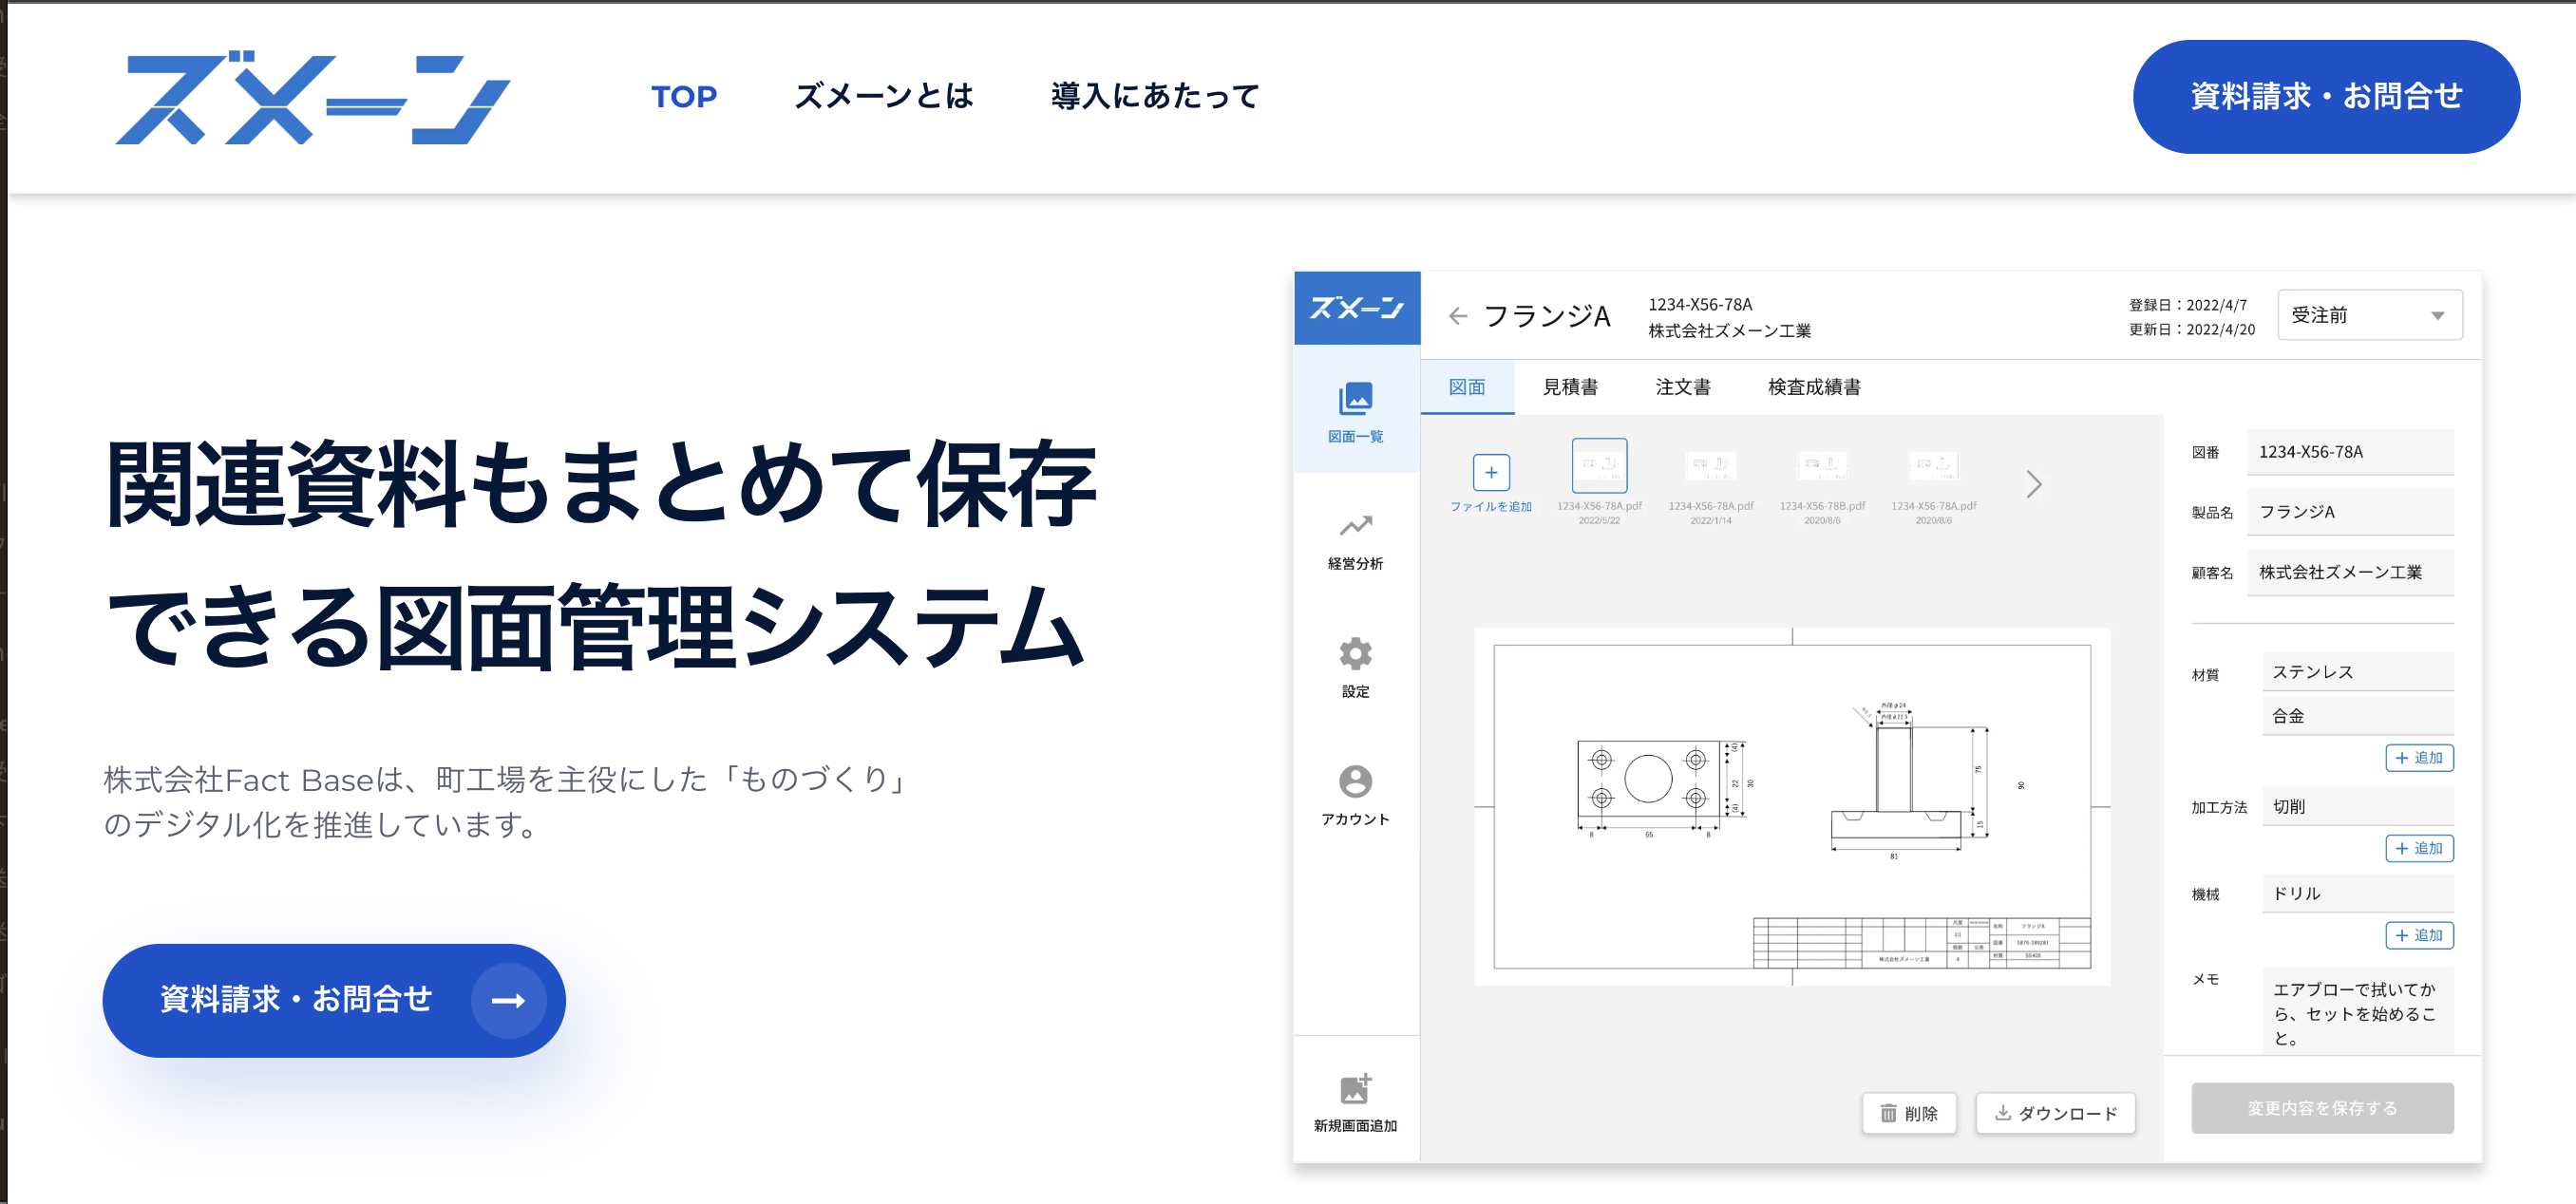Click the 株式会社ズメーン工業 text in the header
Image resolution: width=2576 pixels, height=1204 pixels.
[x=1729, y=331]
